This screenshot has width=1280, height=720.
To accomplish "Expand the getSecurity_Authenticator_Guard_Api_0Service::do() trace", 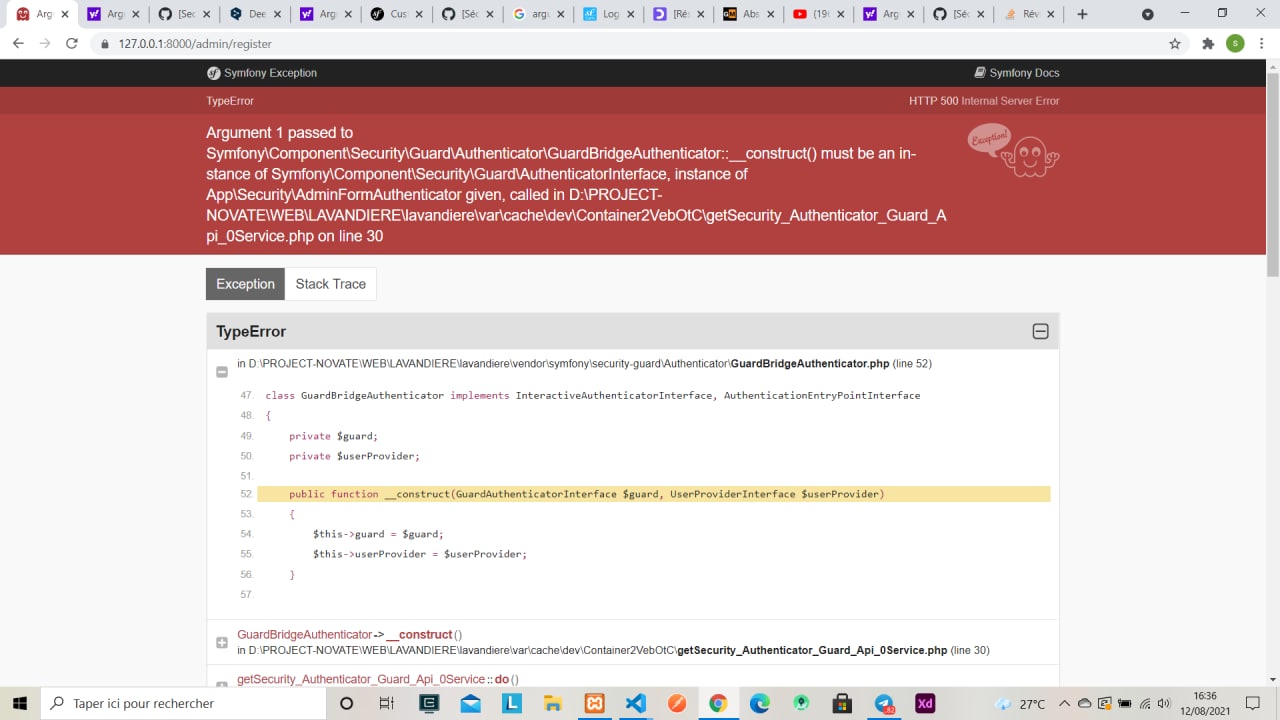I will click(x=222, y=685).
